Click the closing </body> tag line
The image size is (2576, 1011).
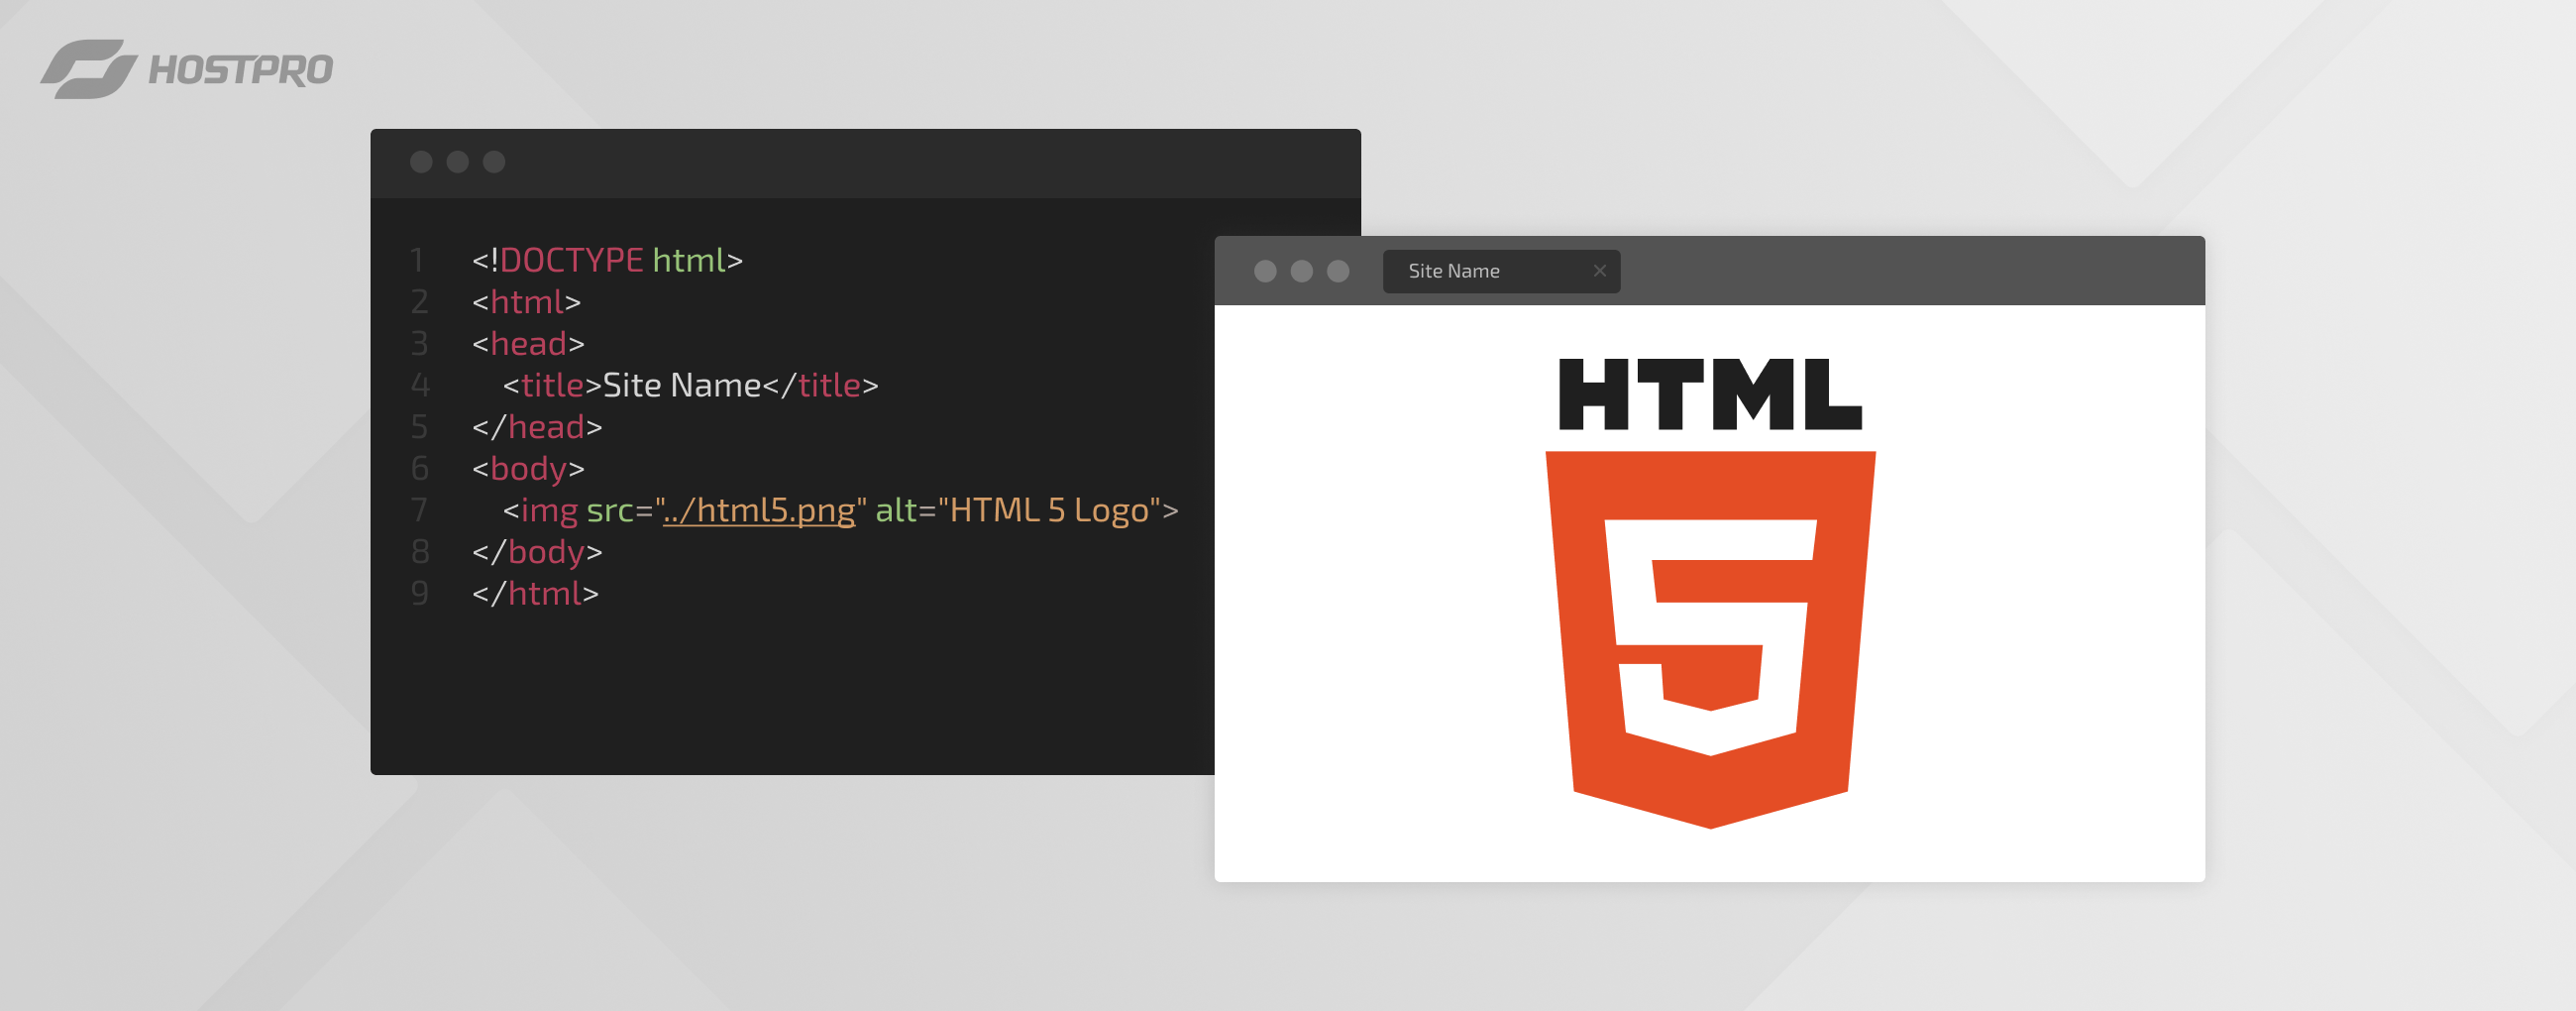tap(537, 552)
